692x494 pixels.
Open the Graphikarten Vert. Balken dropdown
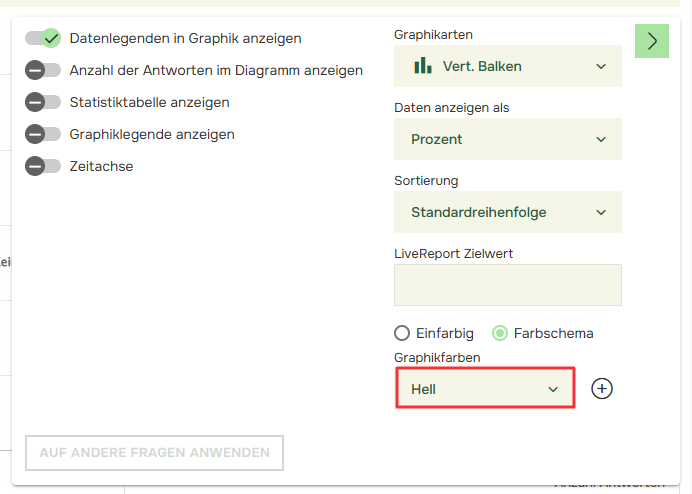pos(508,66)
